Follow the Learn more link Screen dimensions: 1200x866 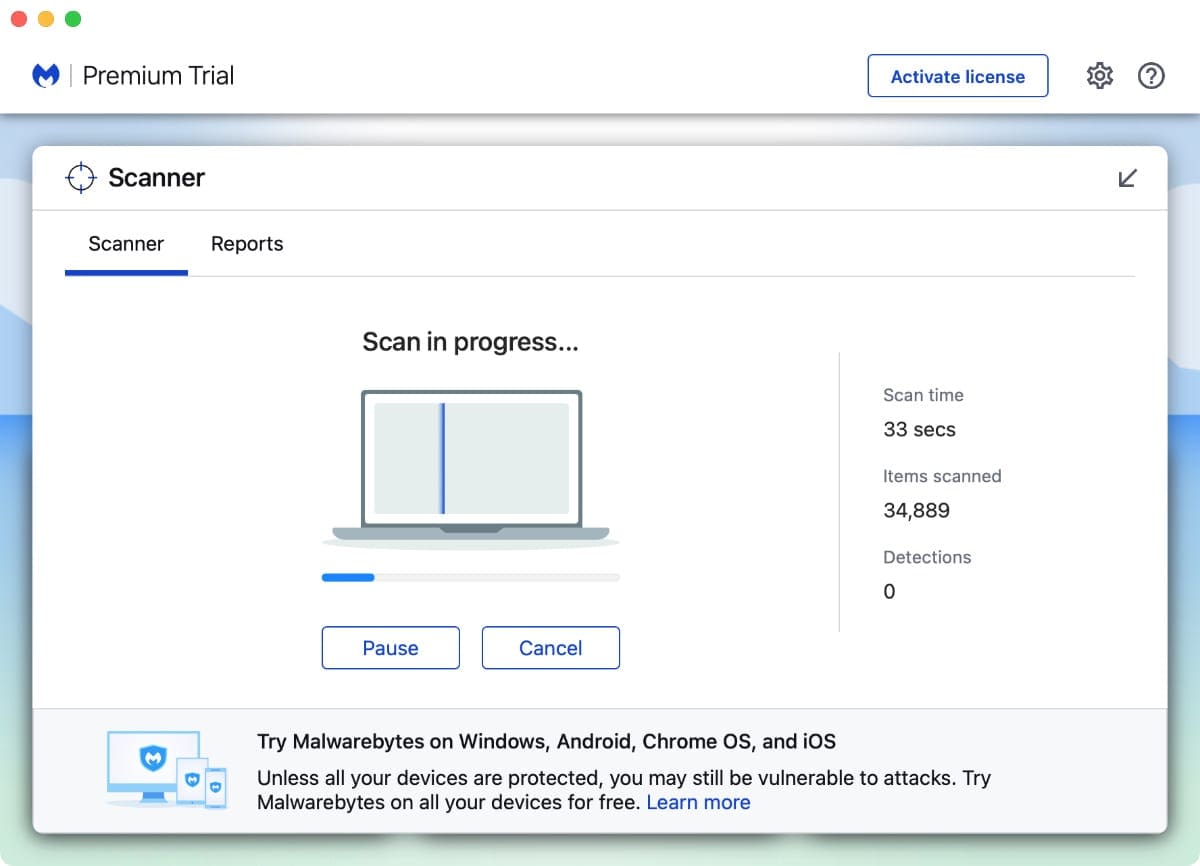click(x=698, y=802)
